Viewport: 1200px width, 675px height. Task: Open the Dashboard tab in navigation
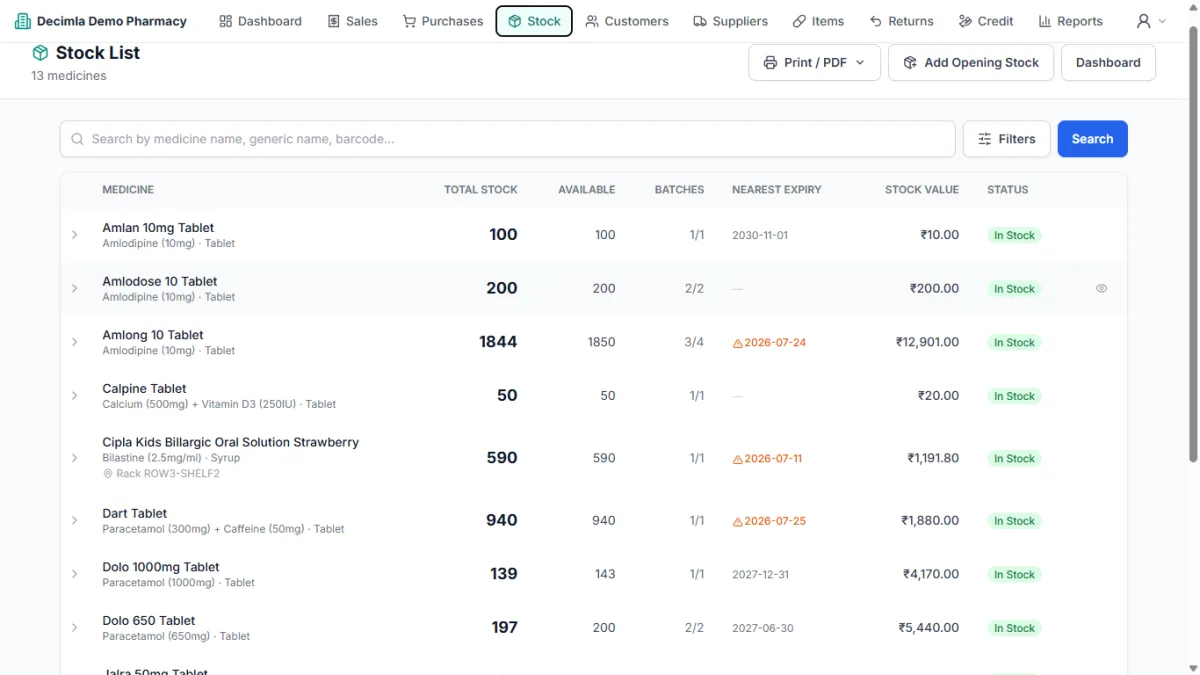coord(260,21)
